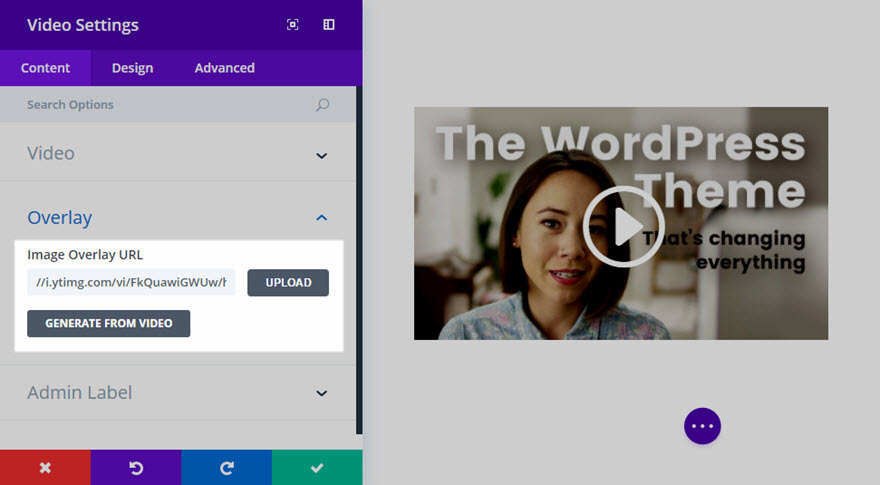Undo the last change
The height and width of the screenshot is (485, 880).
click(136, 467)
